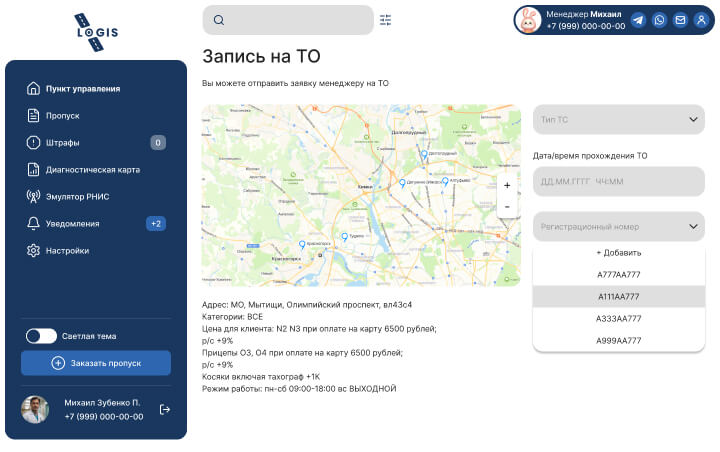Click the +2 notifications badge
720x452 pixels.
pos(156,224)
